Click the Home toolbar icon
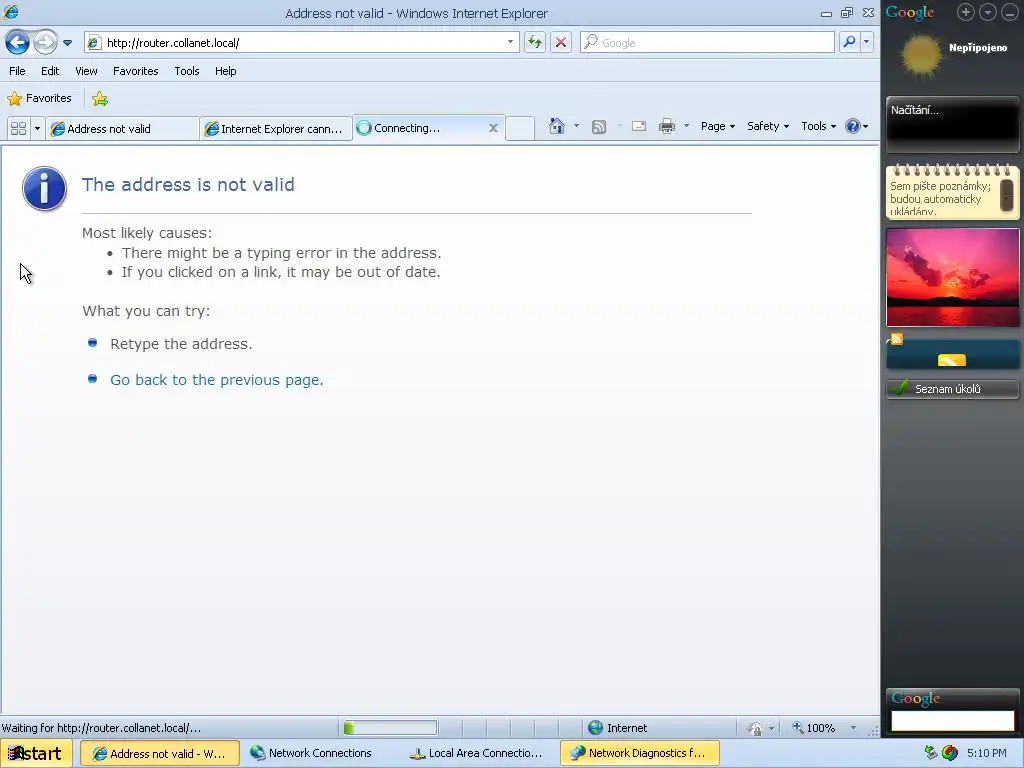 click(556, 126)
